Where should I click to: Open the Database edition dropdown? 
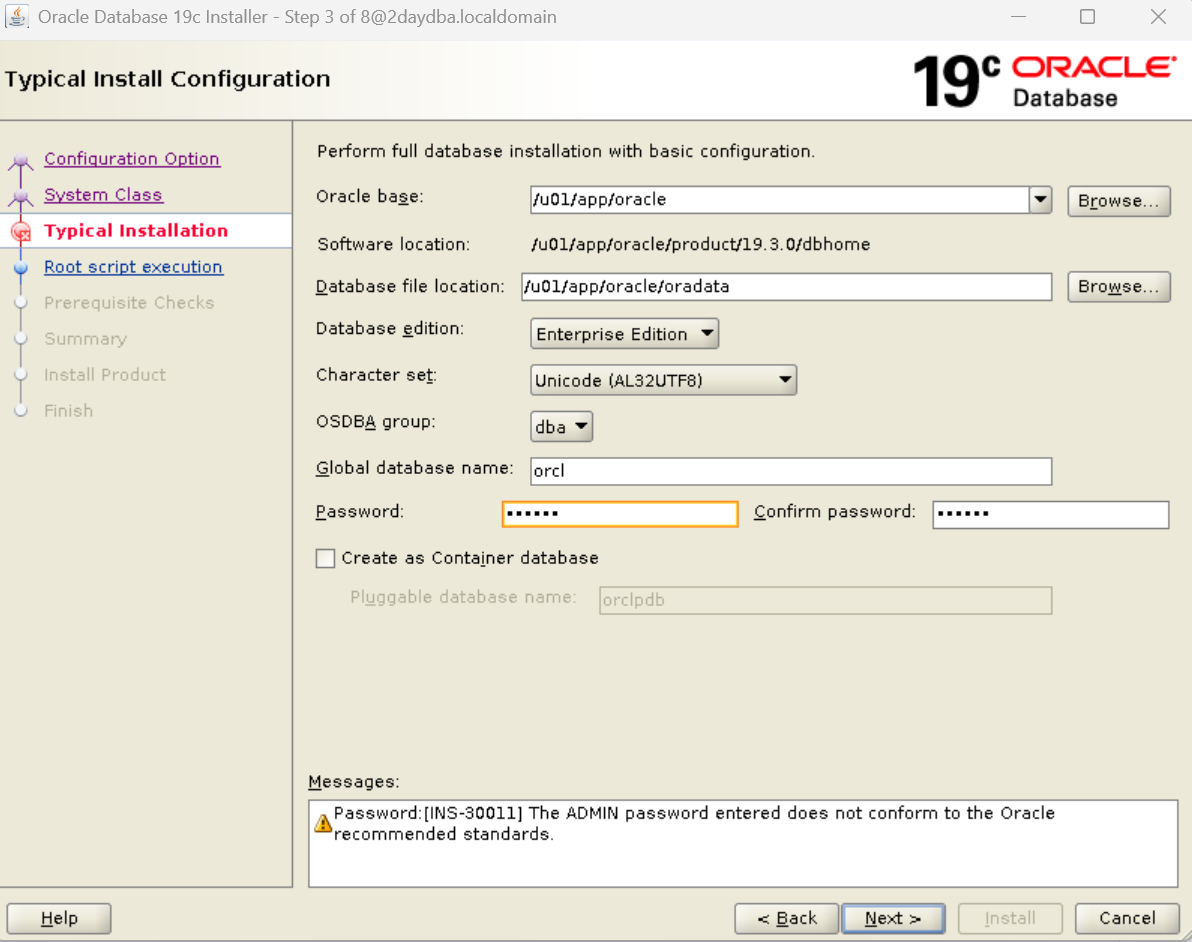point(624,333)
